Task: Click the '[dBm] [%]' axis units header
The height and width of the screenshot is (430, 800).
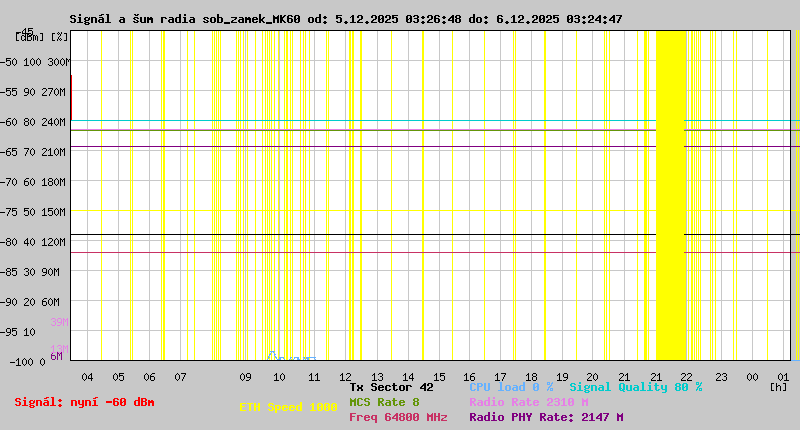Action: pos(42,37)
